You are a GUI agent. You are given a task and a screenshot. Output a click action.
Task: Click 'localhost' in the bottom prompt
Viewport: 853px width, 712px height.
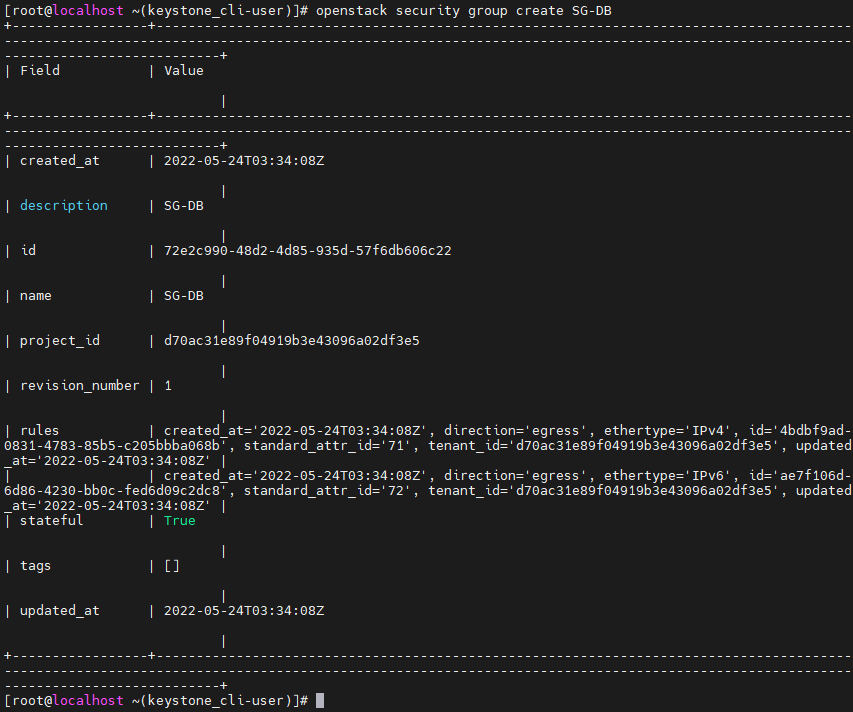[x=88, y=701]
